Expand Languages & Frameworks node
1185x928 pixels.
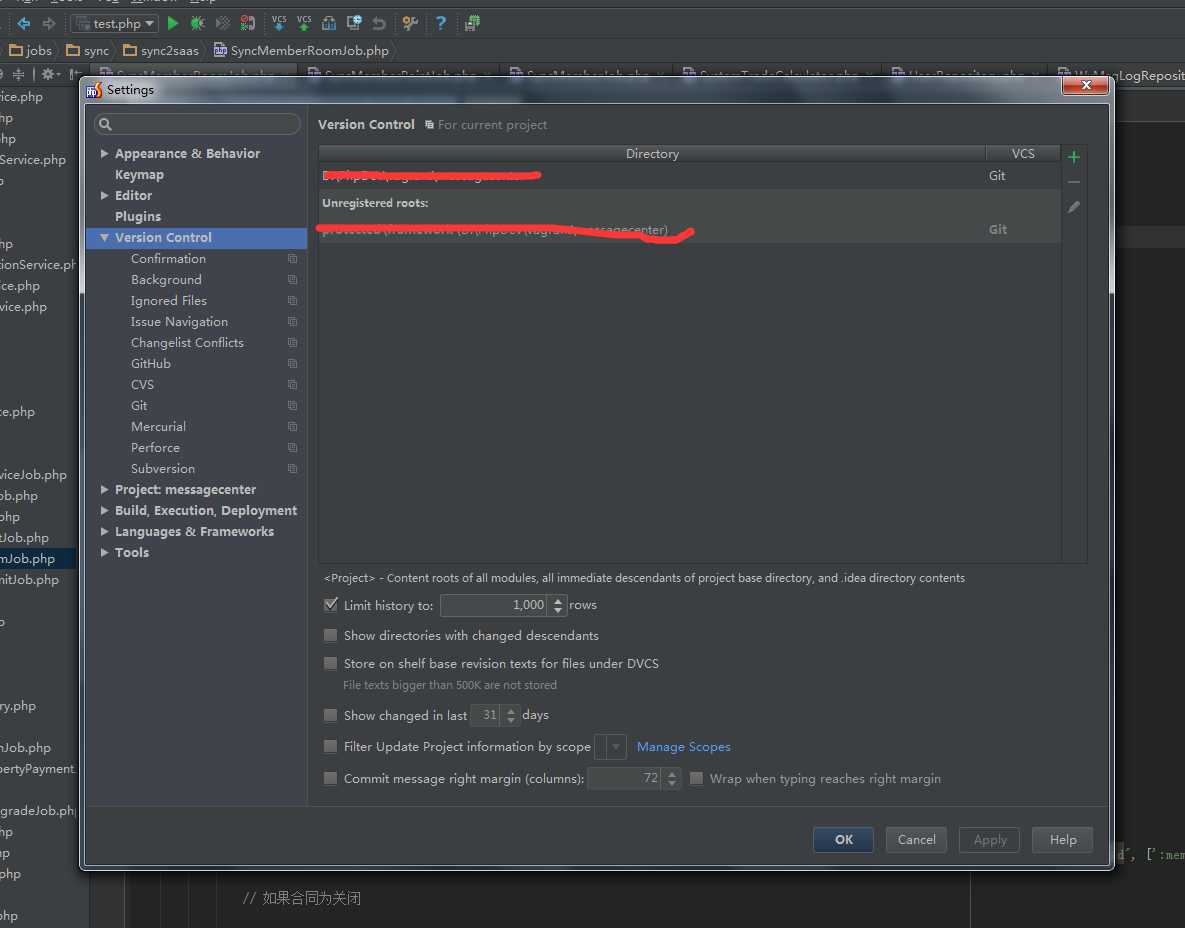coord(104,532)
